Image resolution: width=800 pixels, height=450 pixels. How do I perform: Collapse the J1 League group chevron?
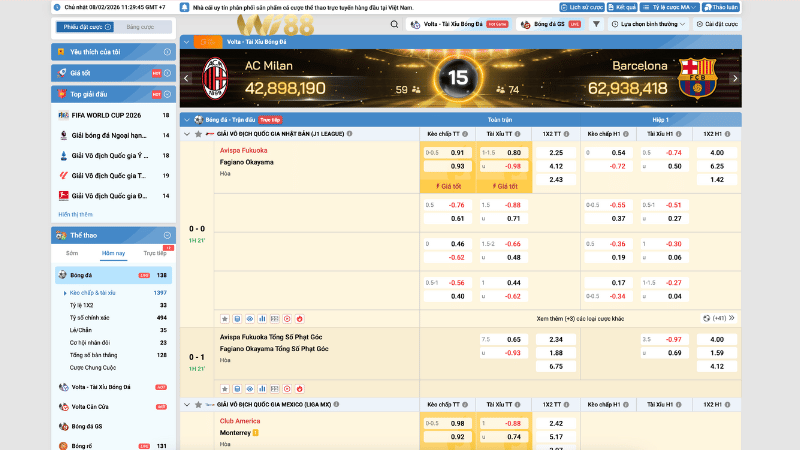coord(187,134)
